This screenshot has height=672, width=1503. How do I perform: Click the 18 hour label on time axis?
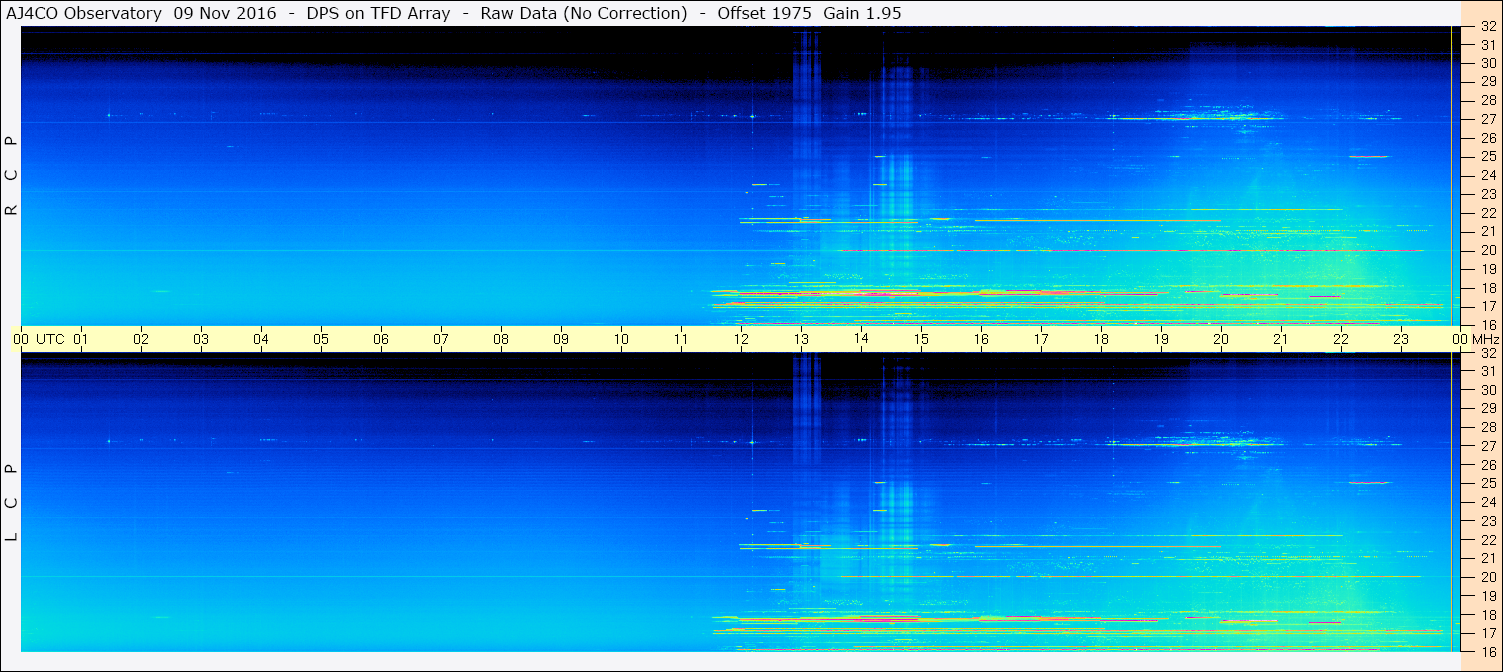[x=1101, y=339]
